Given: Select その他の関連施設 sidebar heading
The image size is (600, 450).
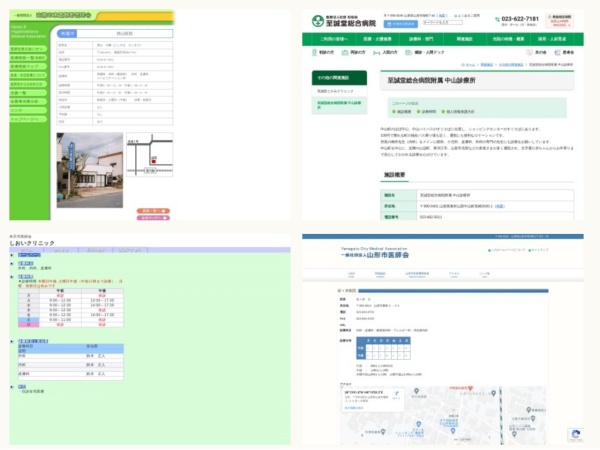Looking at the screenshot, I should click(339, 78).
